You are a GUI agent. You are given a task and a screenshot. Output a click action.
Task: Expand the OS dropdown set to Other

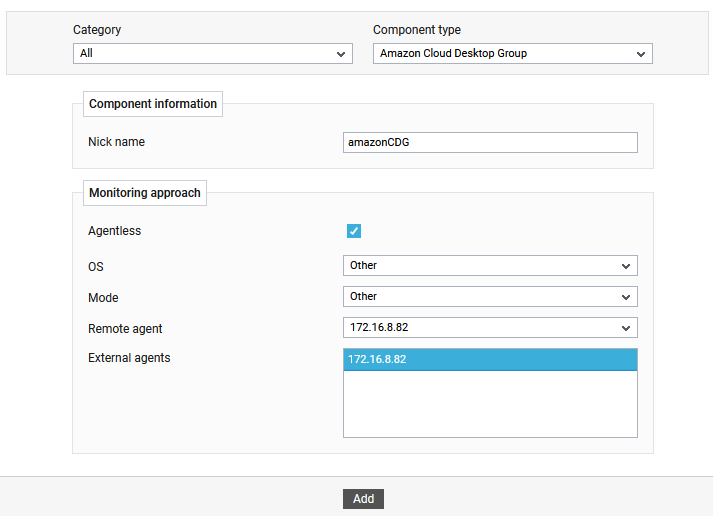click(490, 266)
